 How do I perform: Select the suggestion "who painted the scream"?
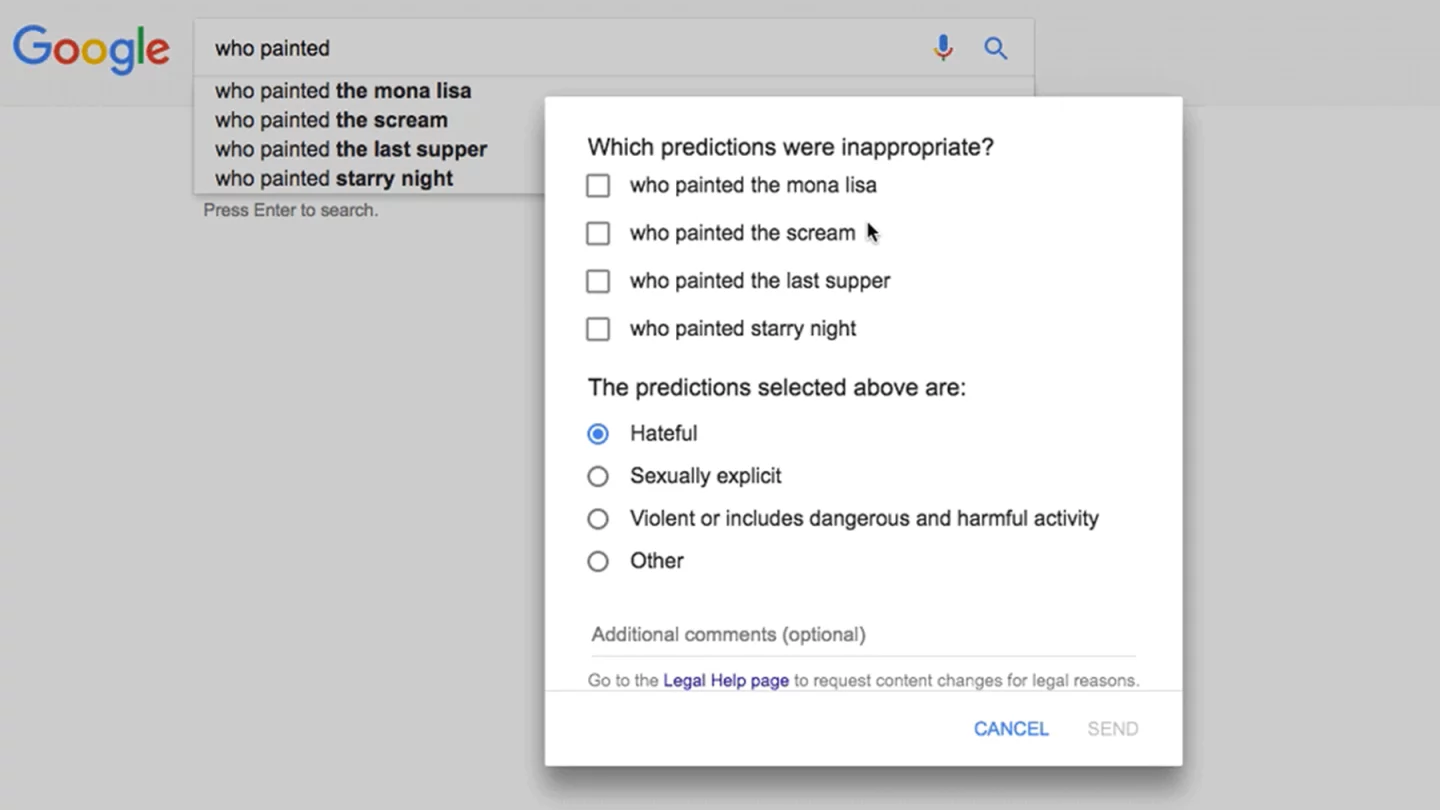(x=331, y=120)
